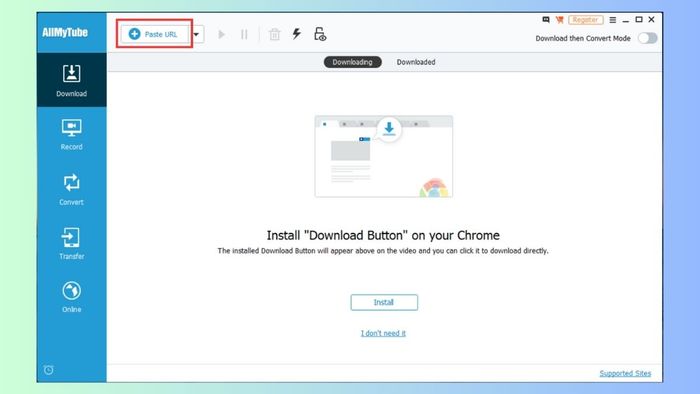
Task: Open the Download sidebar section
Action: coord(71,80)
